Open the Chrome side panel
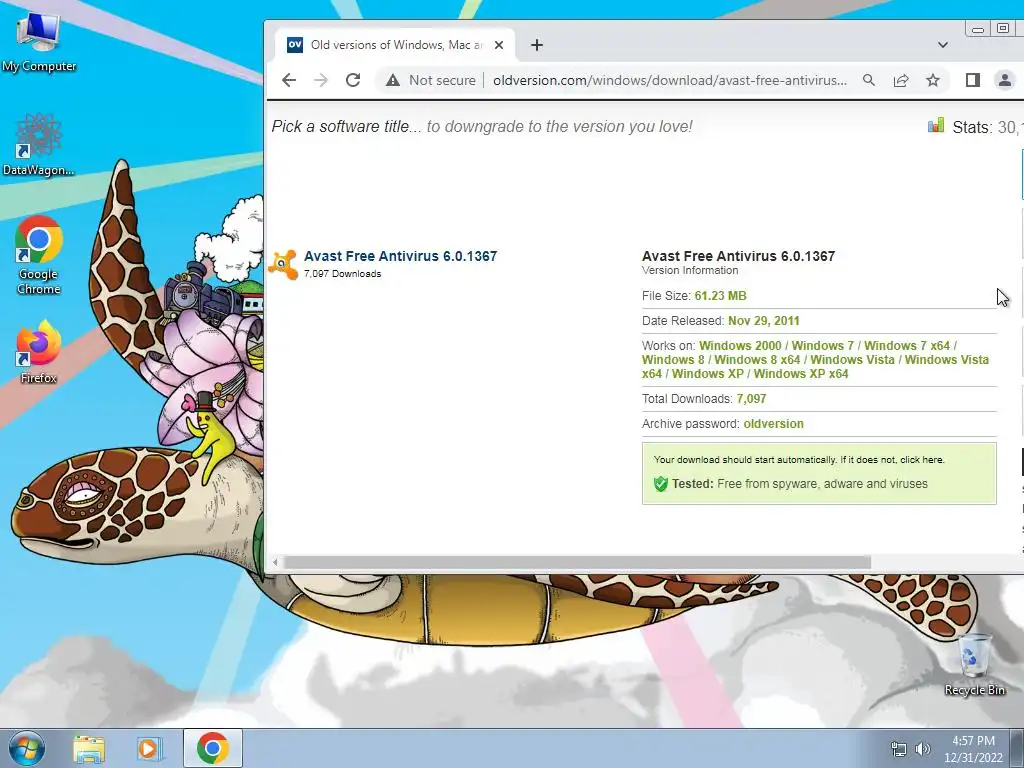Screen dimensions: 1024x768 point(972,80)
